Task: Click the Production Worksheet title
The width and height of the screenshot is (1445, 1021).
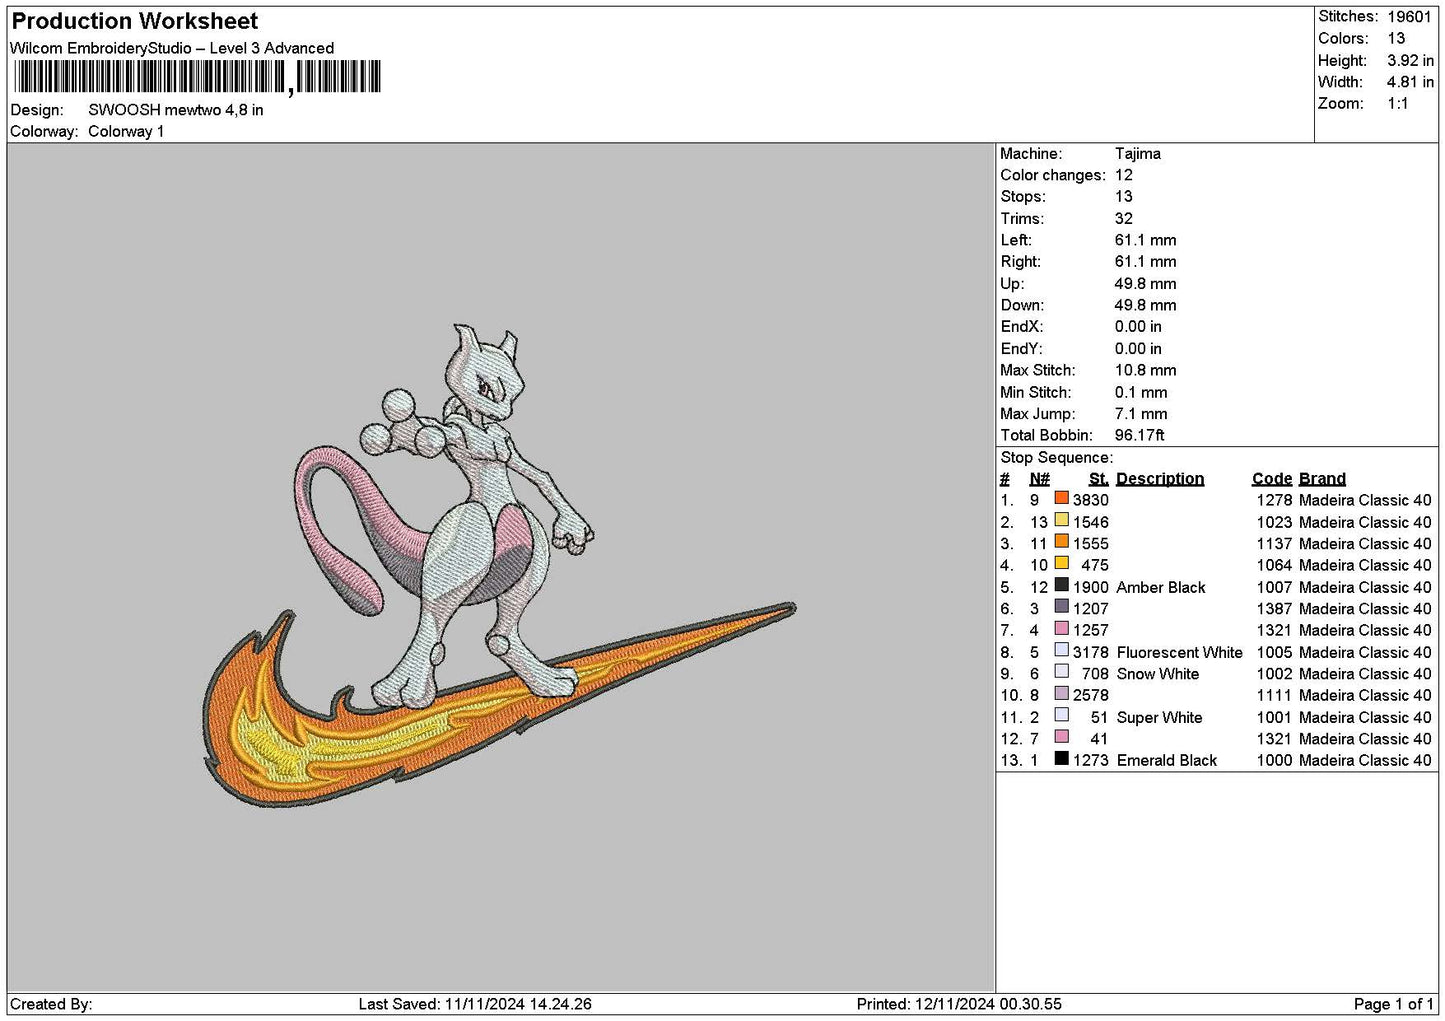Action: [x=135, y=21]
